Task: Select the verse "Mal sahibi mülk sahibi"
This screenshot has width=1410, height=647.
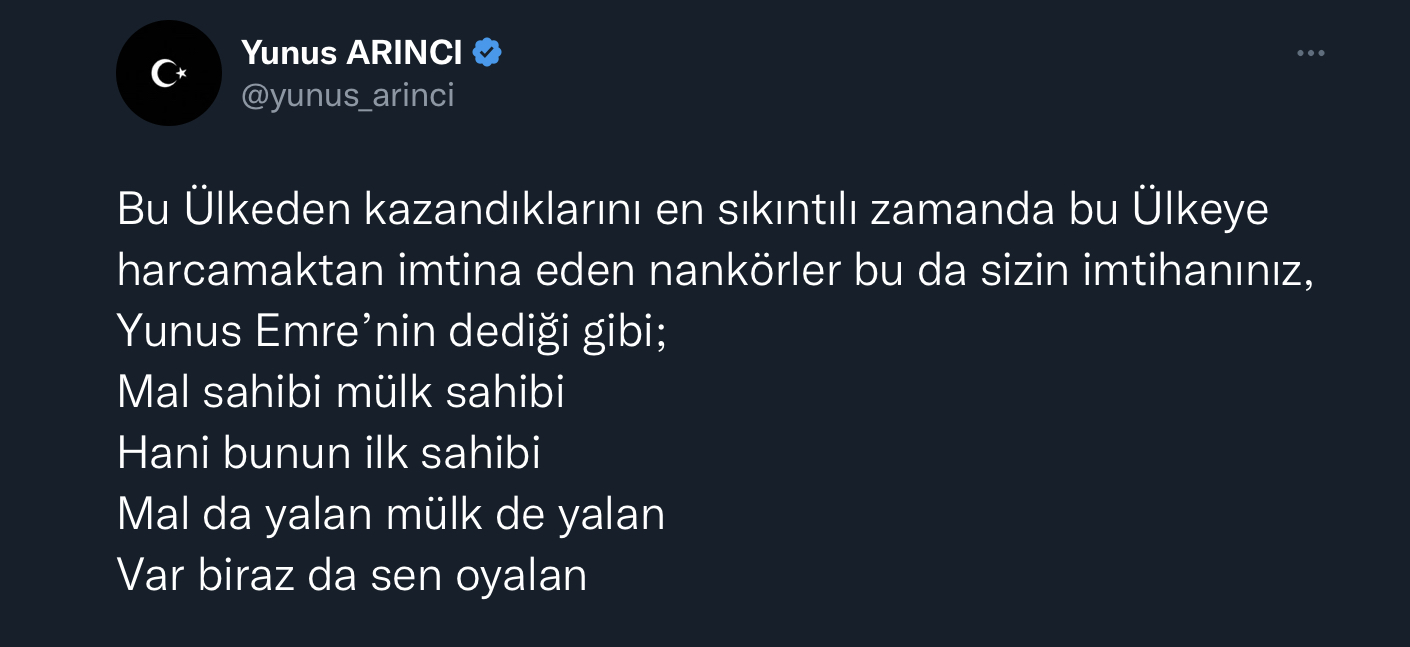Action: pyautogui.click(x=341, y=393)
